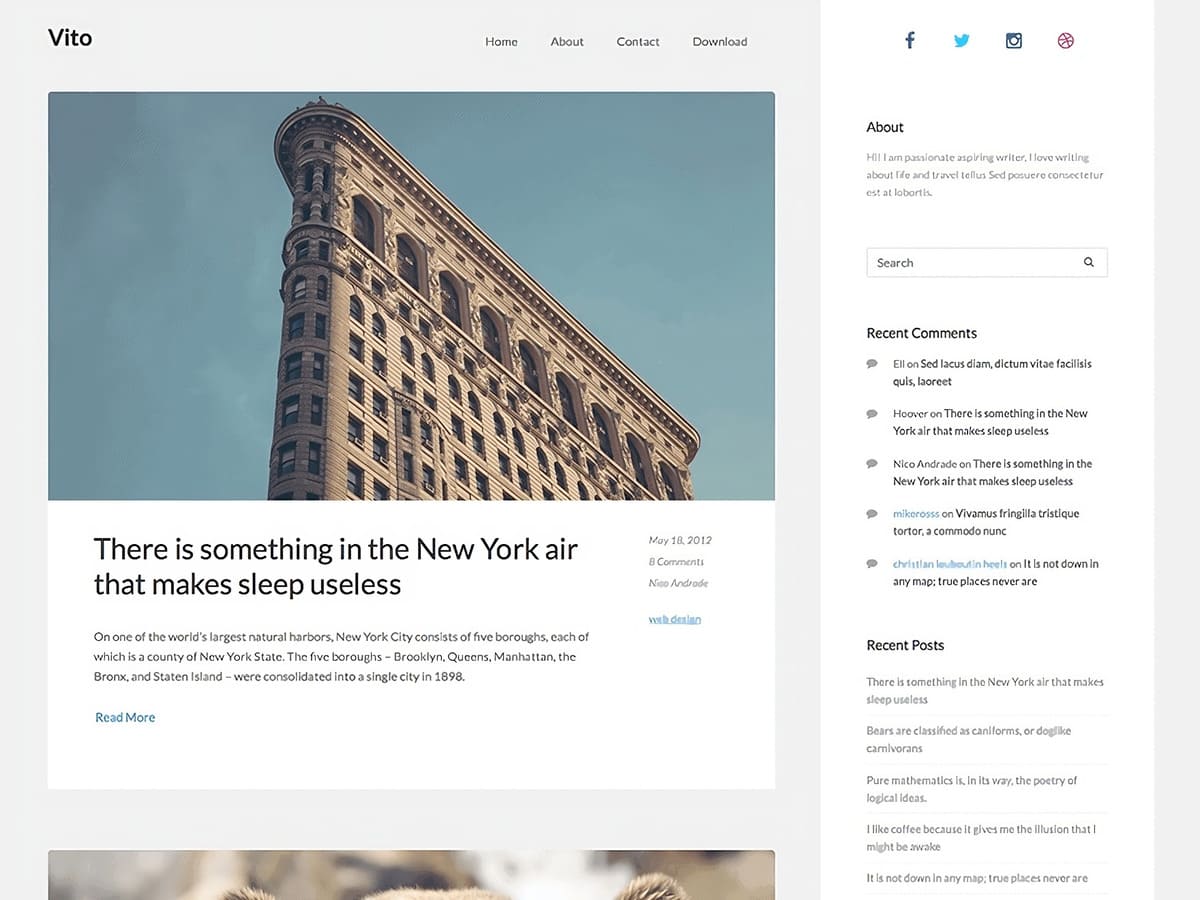Open the New York air post title
Image resolution: width=1200 pixels, height=900 pixels.
tap(336, 566)
